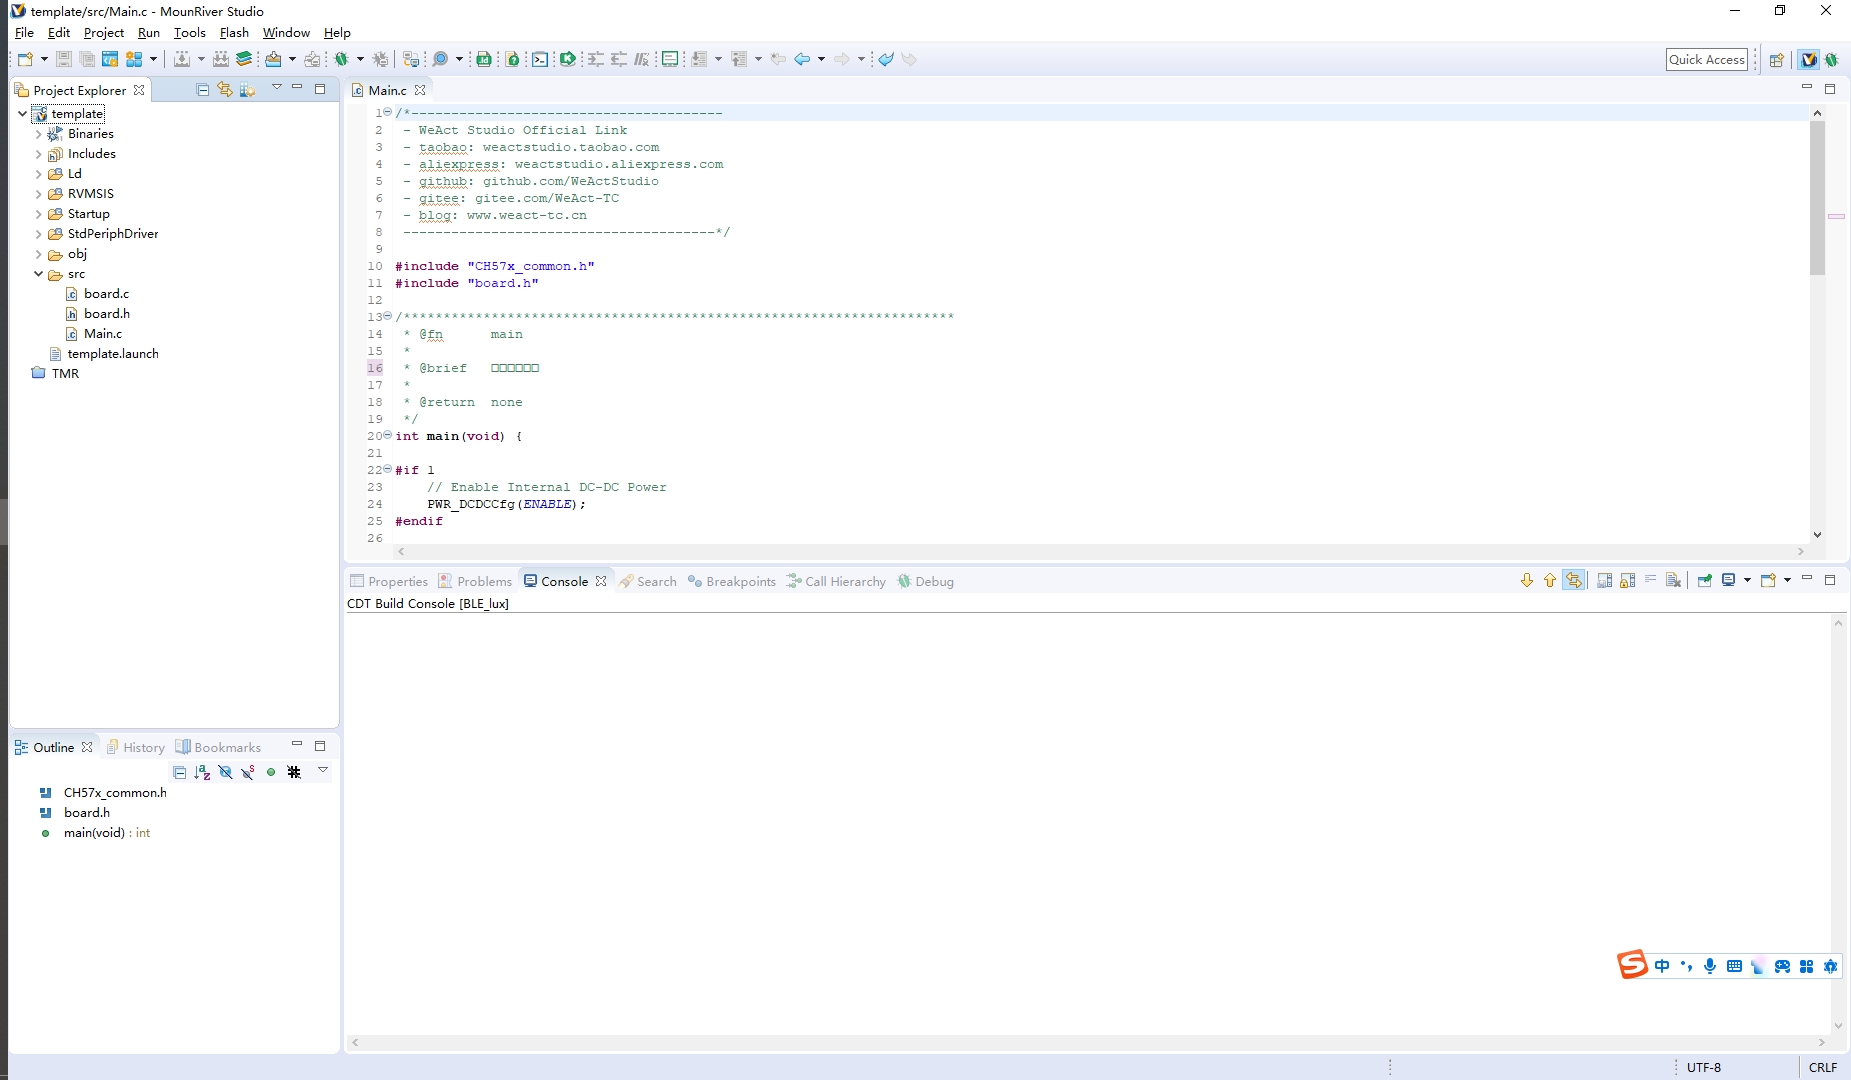Click Collapse All in Project Explorer
Screen dimensions: 1851x1080
pyautogui.click(x=203, y=90)
